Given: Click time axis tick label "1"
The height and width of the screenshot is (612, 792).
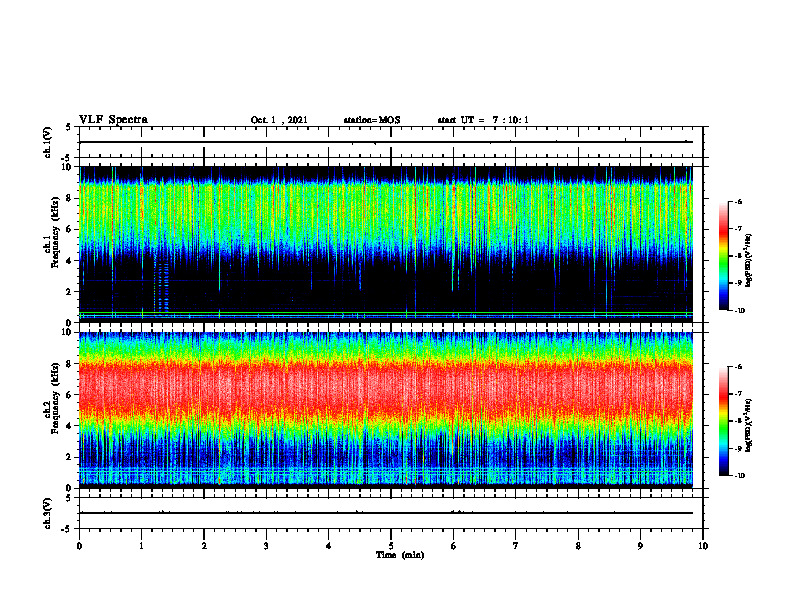Looking at the screenshot, I should pos(141,546).
